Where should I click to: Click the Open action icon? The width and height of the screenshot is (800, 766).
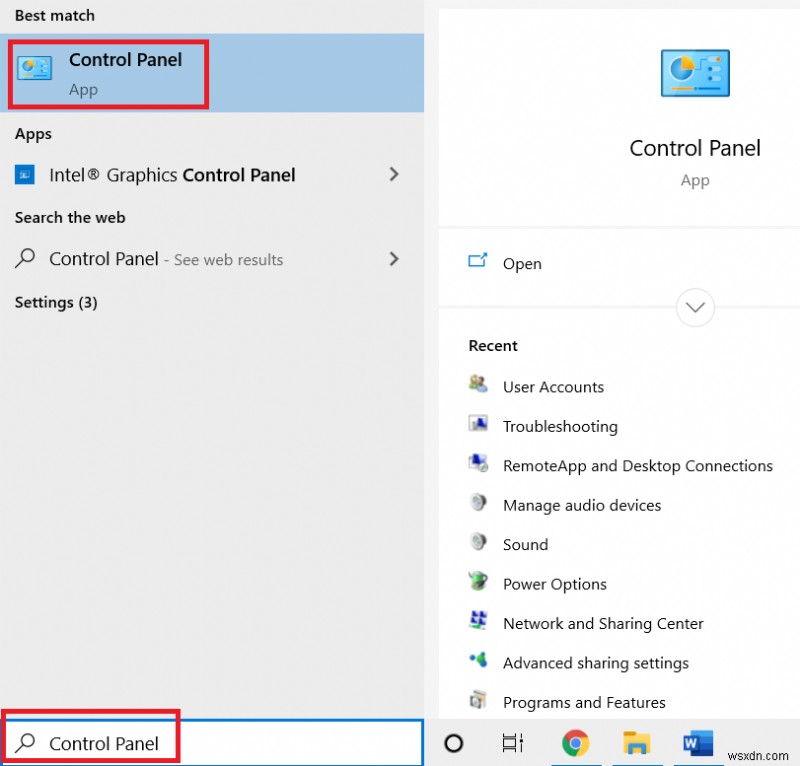(478, 260)
